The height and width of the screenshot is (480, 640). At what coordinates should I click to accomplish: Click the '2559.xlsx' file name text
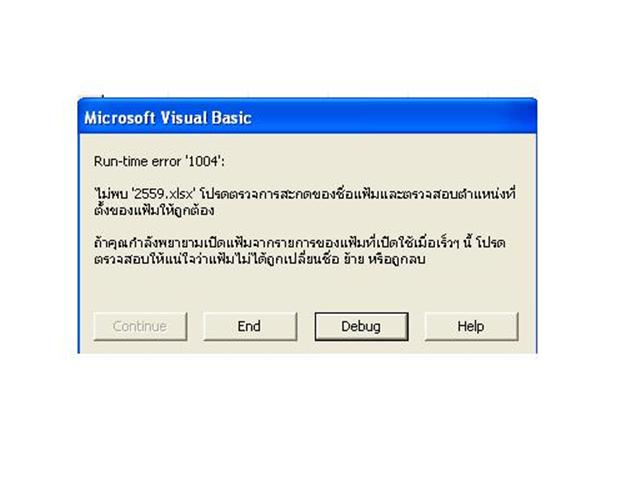click(163, 194)
